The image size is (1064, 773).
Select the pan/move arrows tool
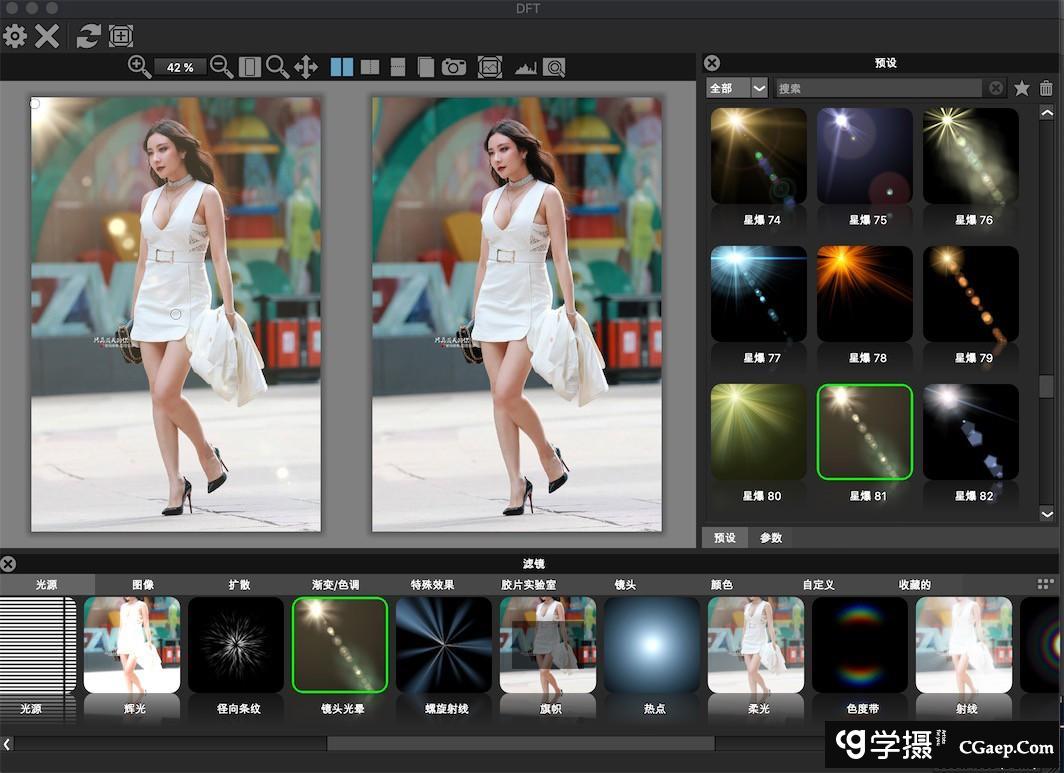click(306, 67)
